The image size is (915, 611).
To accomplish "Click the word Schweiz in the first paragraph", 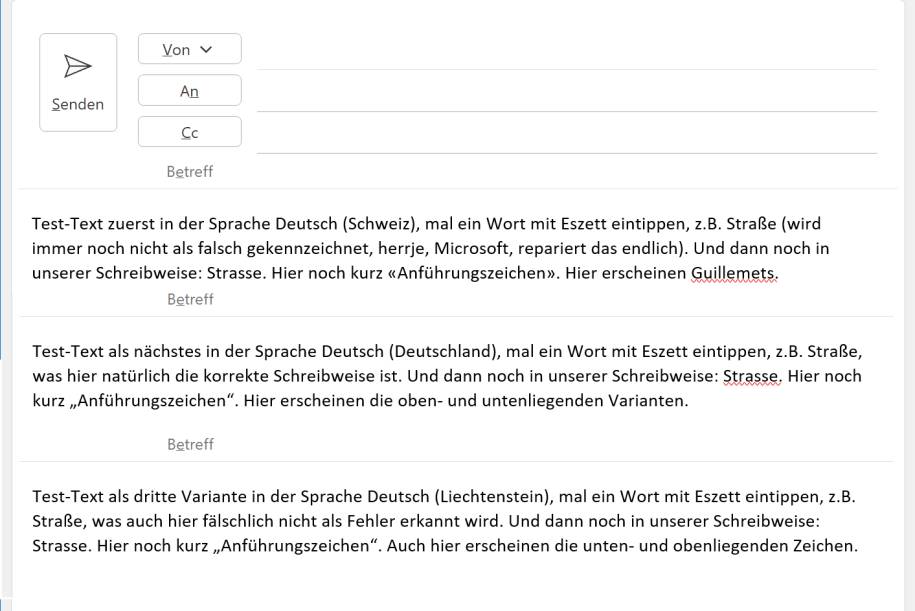I will (377, 224).
